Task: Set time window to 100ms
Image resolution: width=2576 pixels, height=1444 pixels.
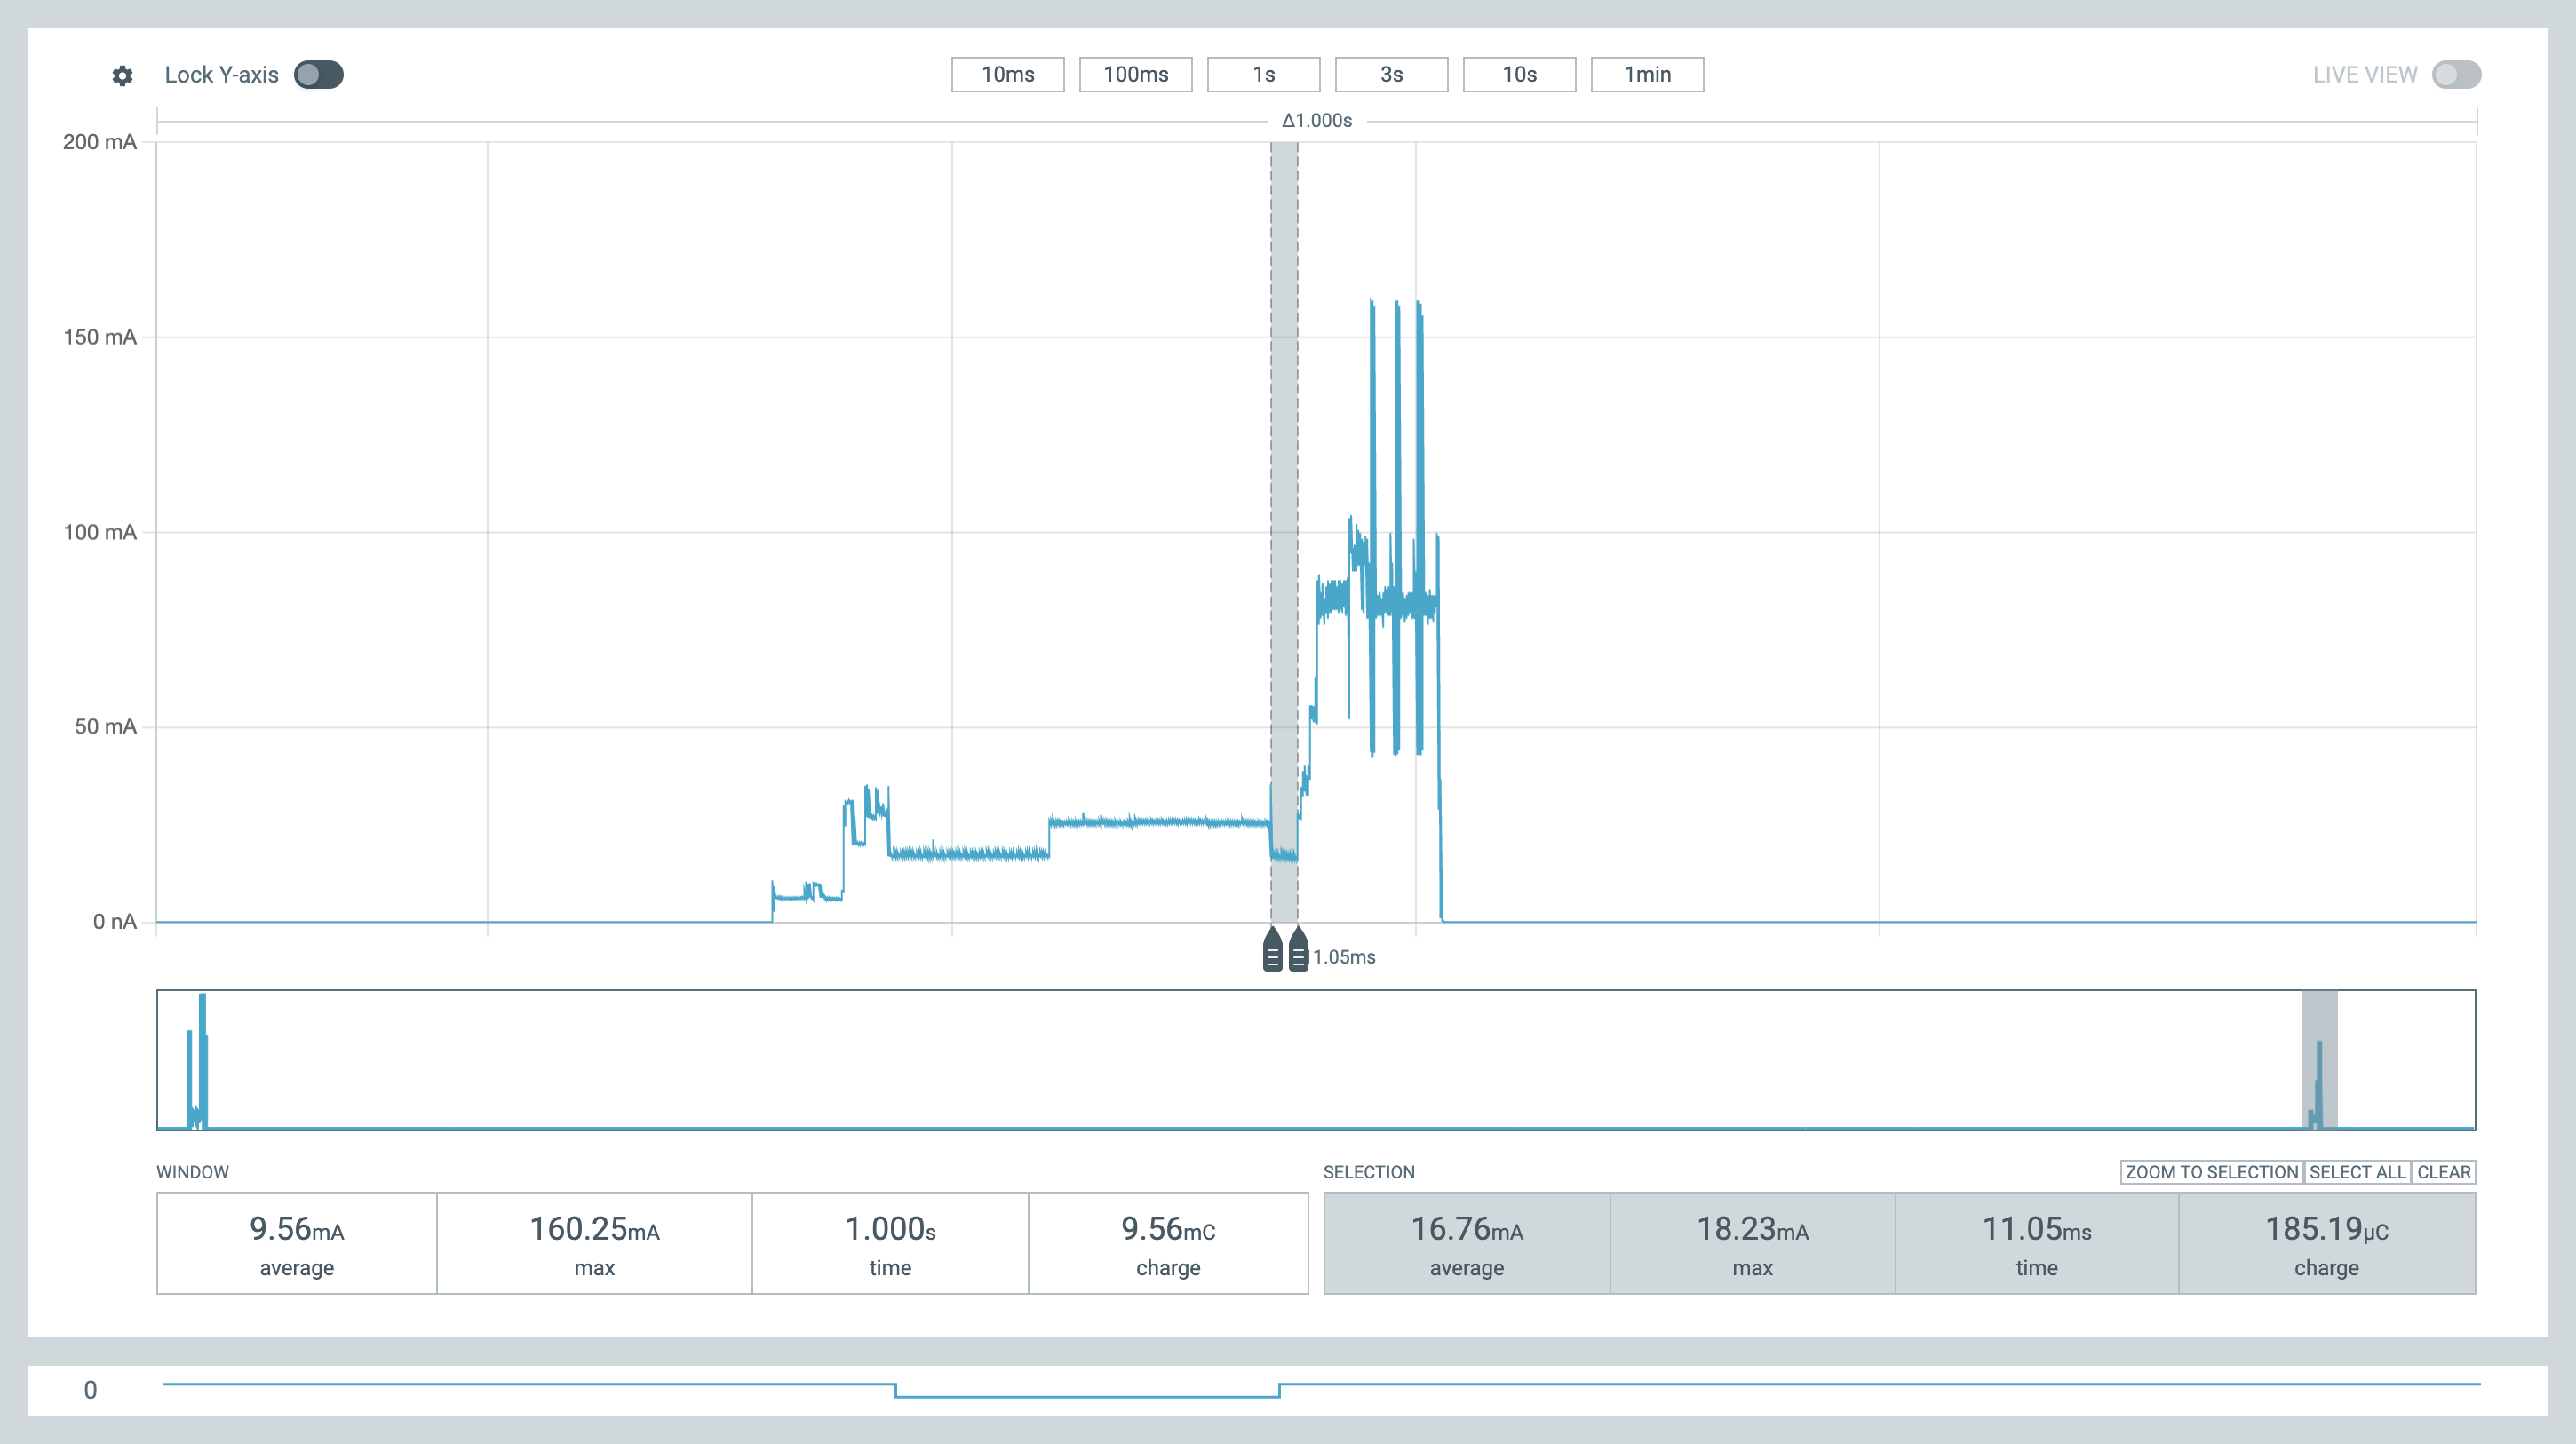Action: click(1136, 75)
